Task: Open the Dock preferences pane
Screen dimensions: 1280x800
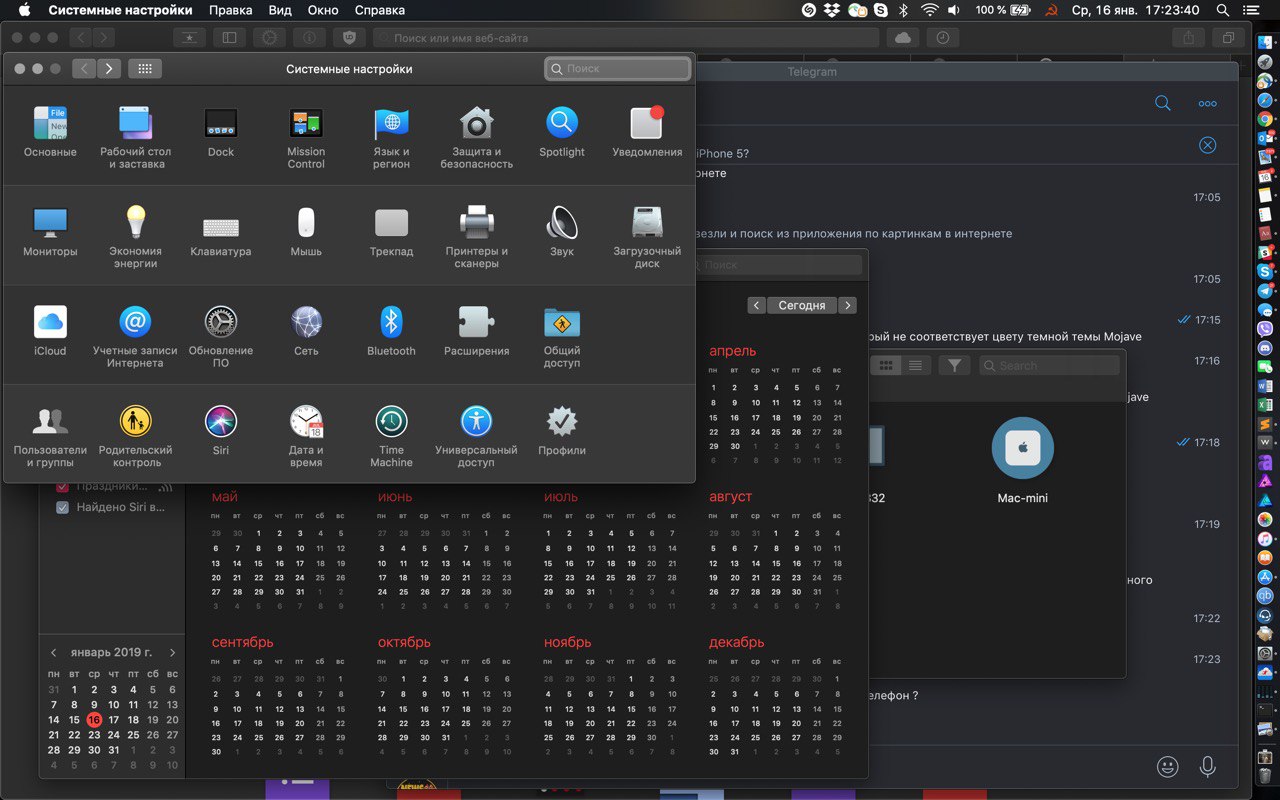Action: (x=221, y=133)
